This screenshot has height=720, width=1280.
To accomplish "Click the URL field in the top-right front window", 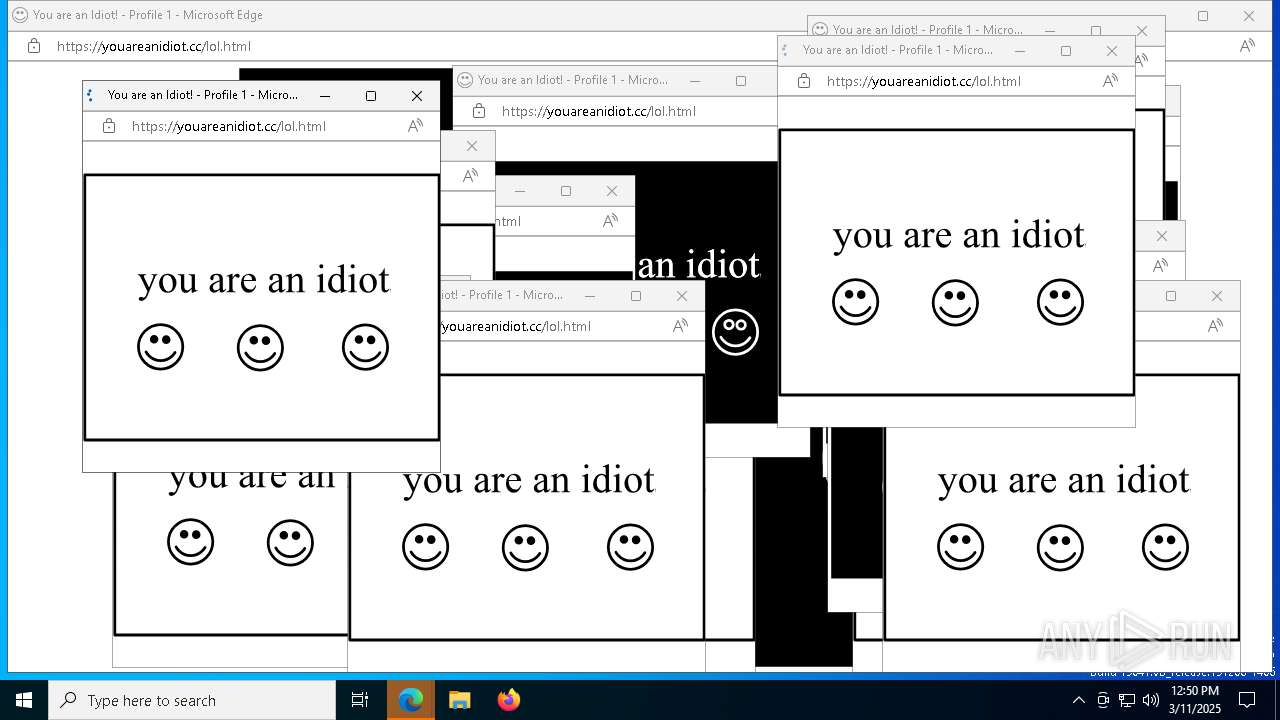I will coord(923,81).
